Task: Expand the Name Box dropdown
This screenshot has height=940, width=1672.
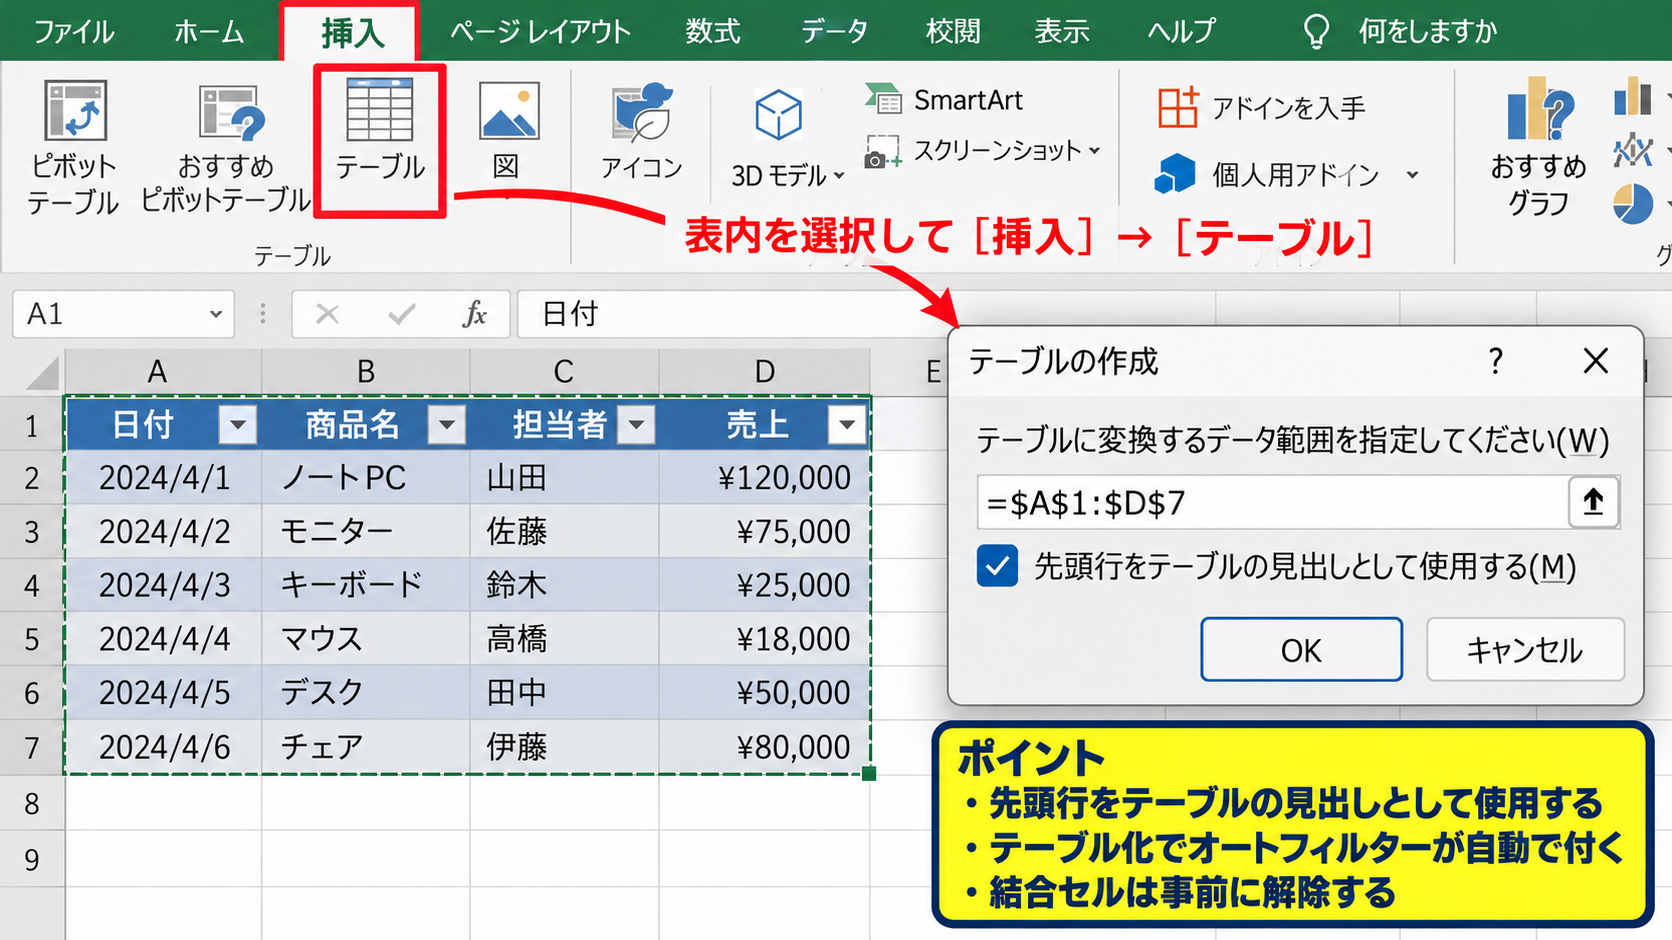Action: [215, 314]
